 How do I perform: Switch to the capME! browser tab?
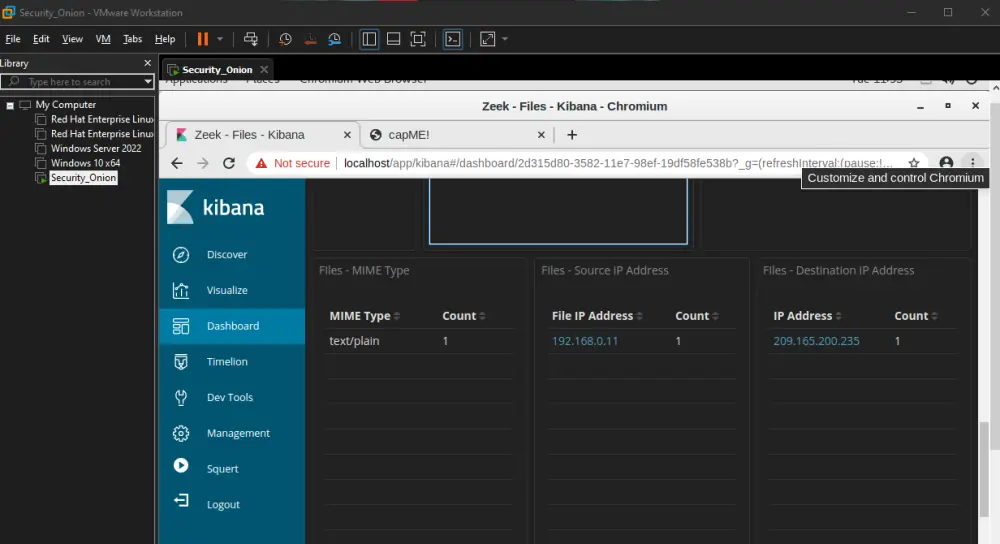(x=409, y=135)
